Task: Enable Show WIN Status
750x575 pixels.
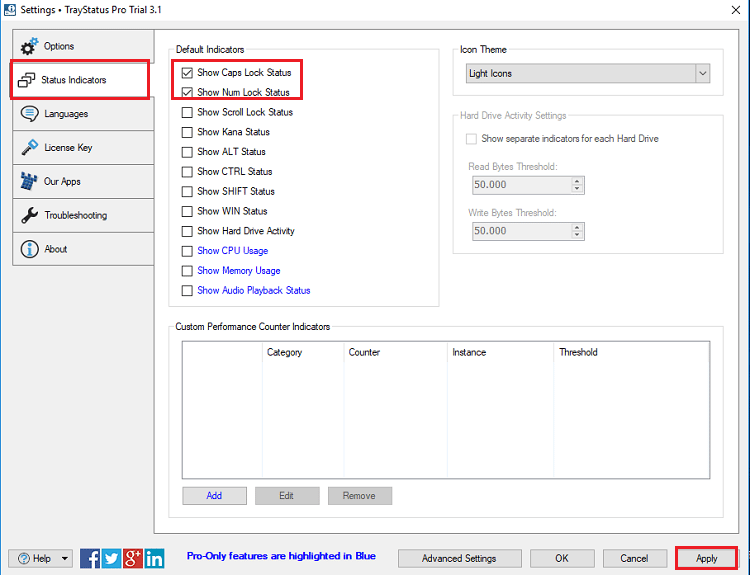Action: pos(187,211)
